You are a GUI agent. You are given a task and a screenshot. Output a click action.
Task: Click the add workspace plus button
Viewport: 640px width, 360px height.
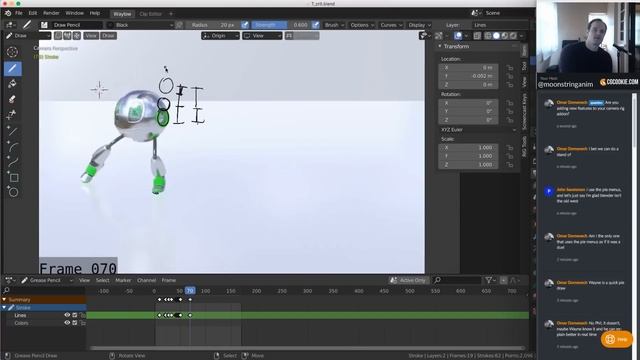pyautogui.click(x=171, y=14)
